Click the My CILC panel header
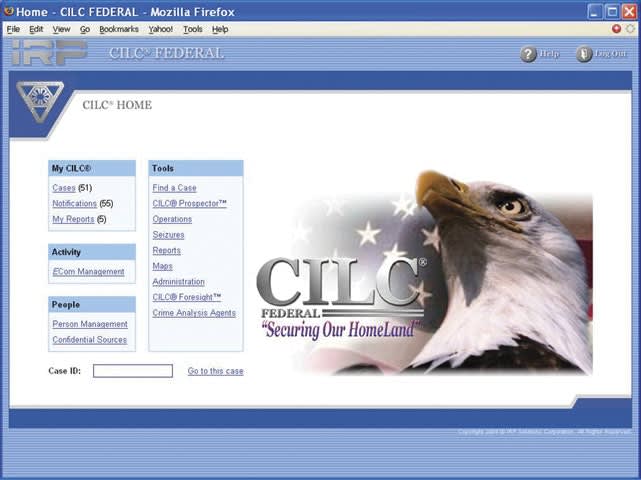 pyautogui.click(x=92, y=168)
